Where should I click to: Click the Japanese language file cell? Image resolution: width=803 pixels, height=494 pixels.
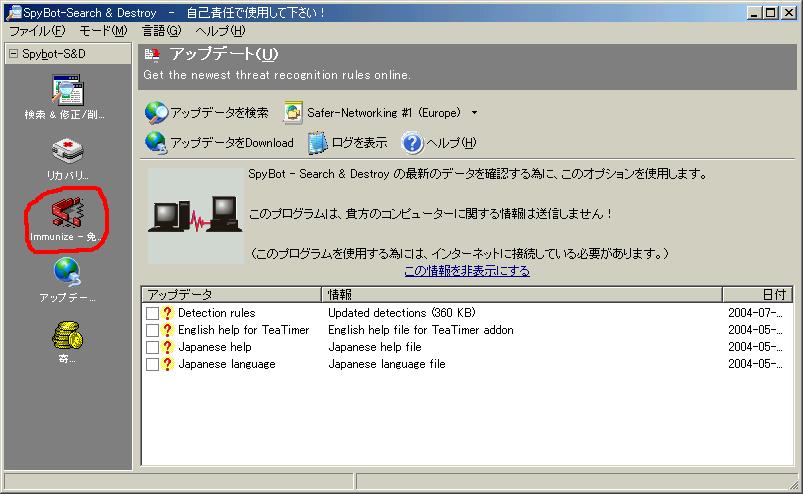click(387, 364)
